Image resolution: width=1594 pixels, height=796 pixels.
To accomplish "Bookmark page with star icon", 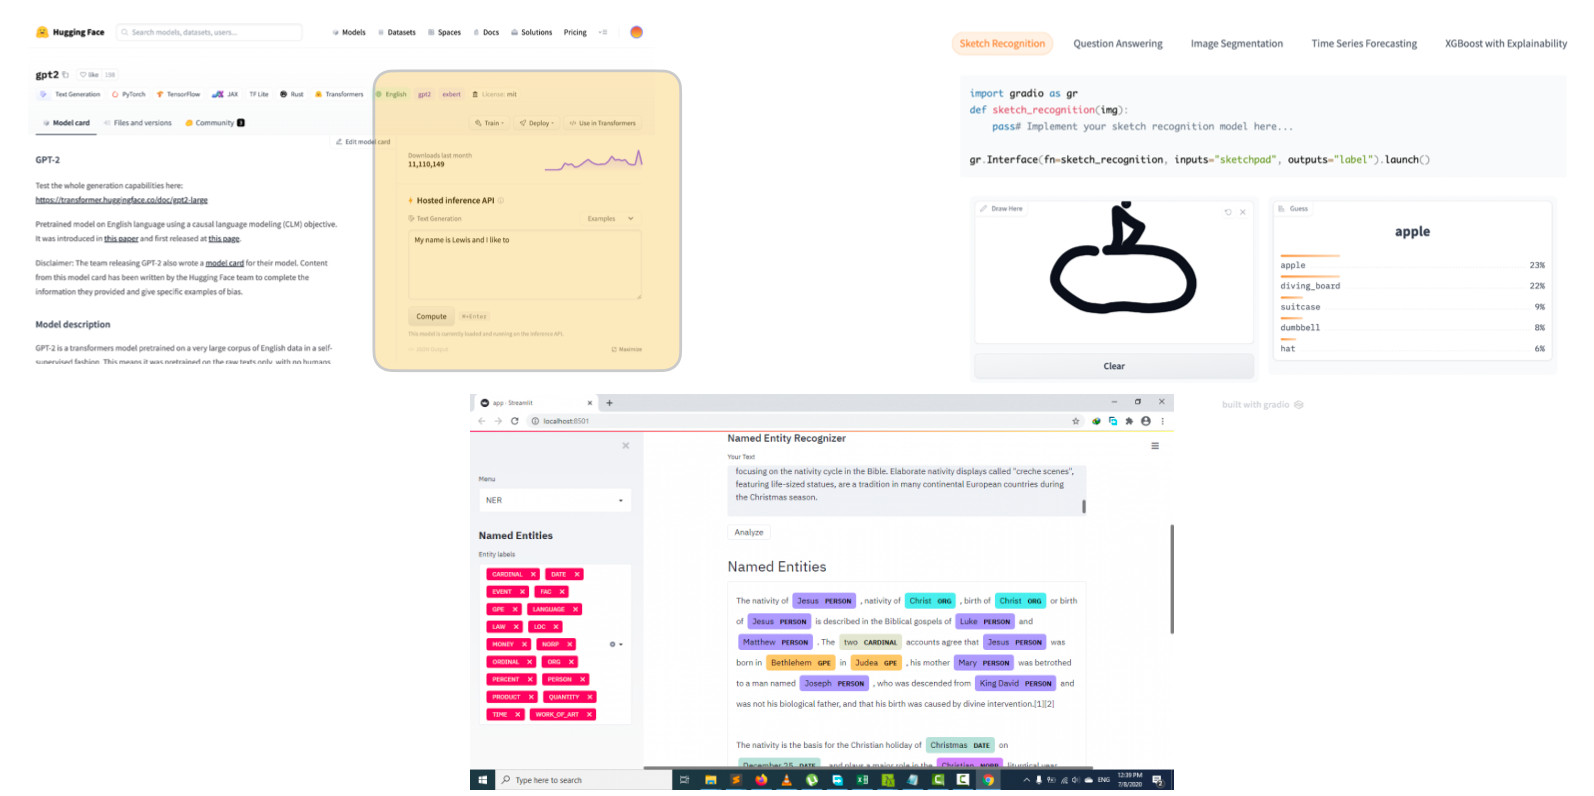I will 1076,421.
